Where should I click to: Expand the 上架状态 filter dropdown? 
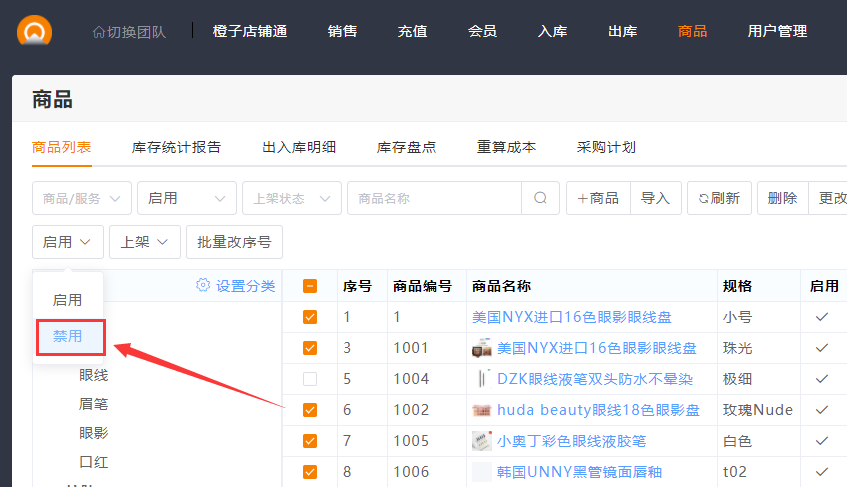291,198
